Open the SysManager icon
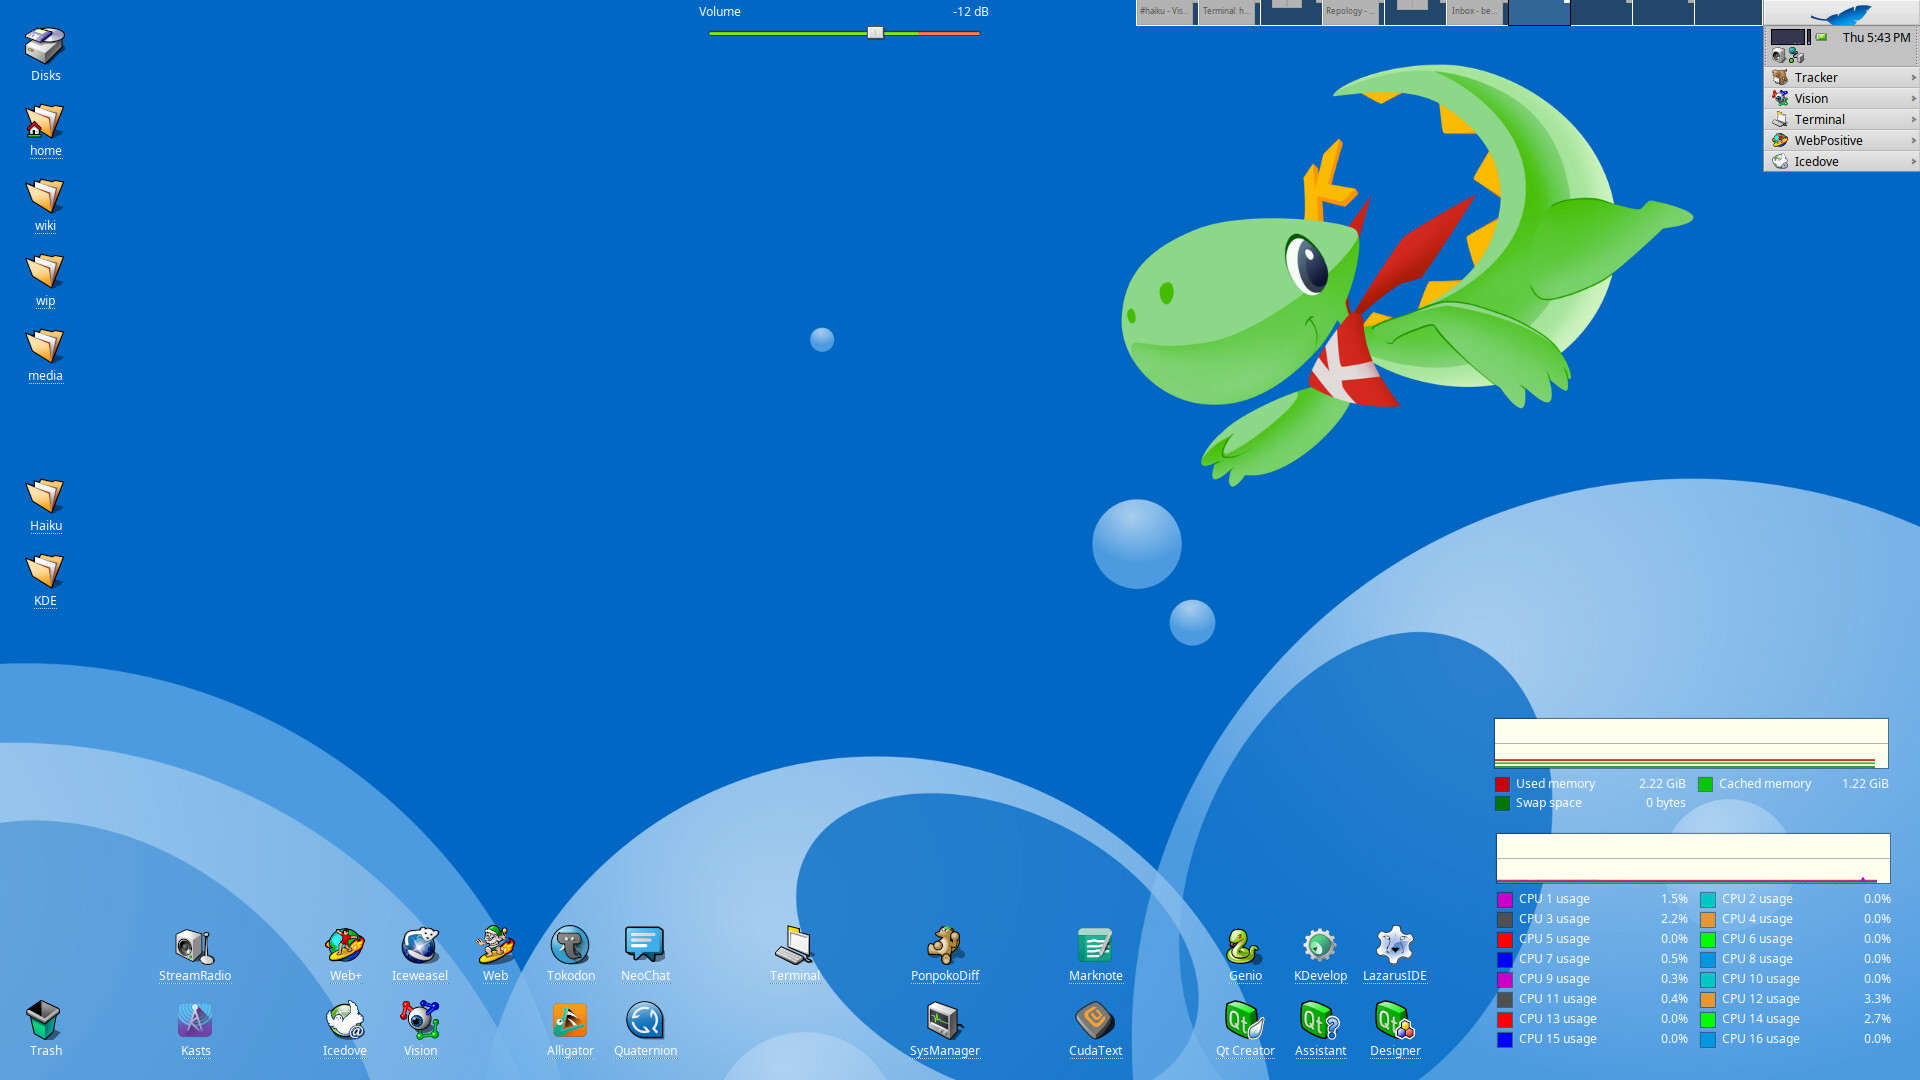 pyautogui.click(x=944, y=1021)
